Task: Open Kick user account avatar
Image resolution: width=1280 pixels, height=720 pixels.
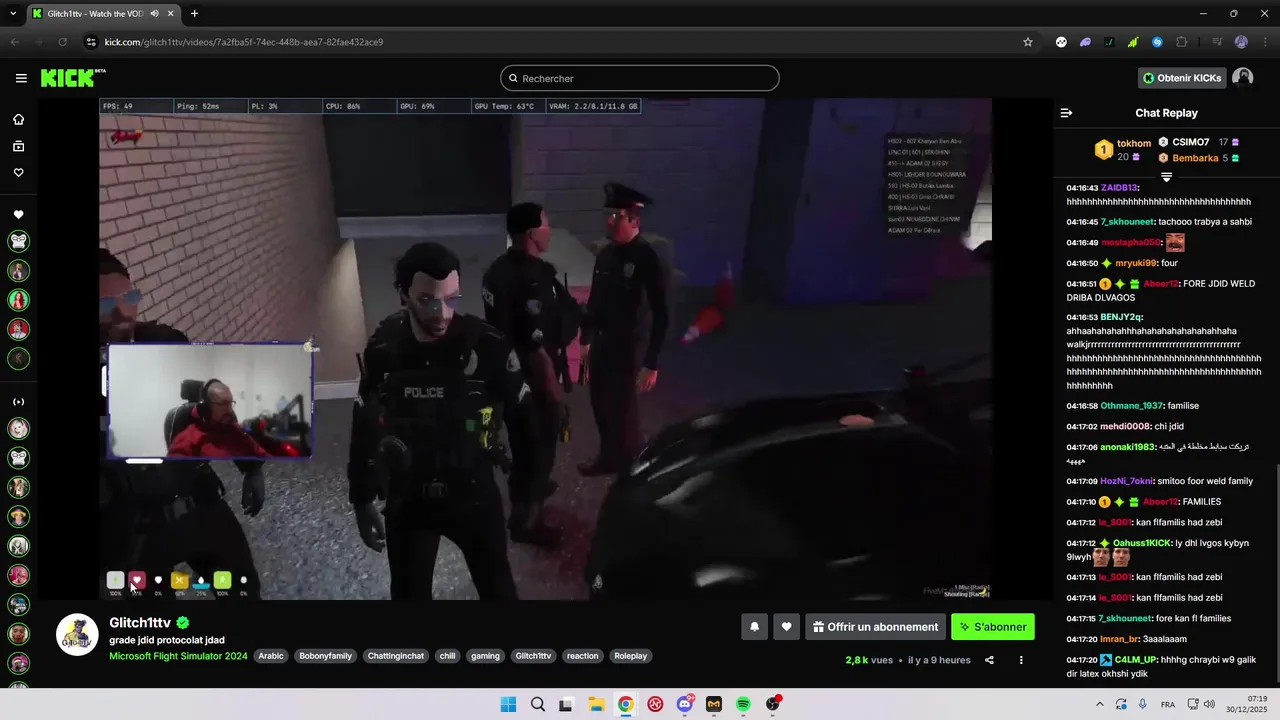Action: pos(1243,78)
